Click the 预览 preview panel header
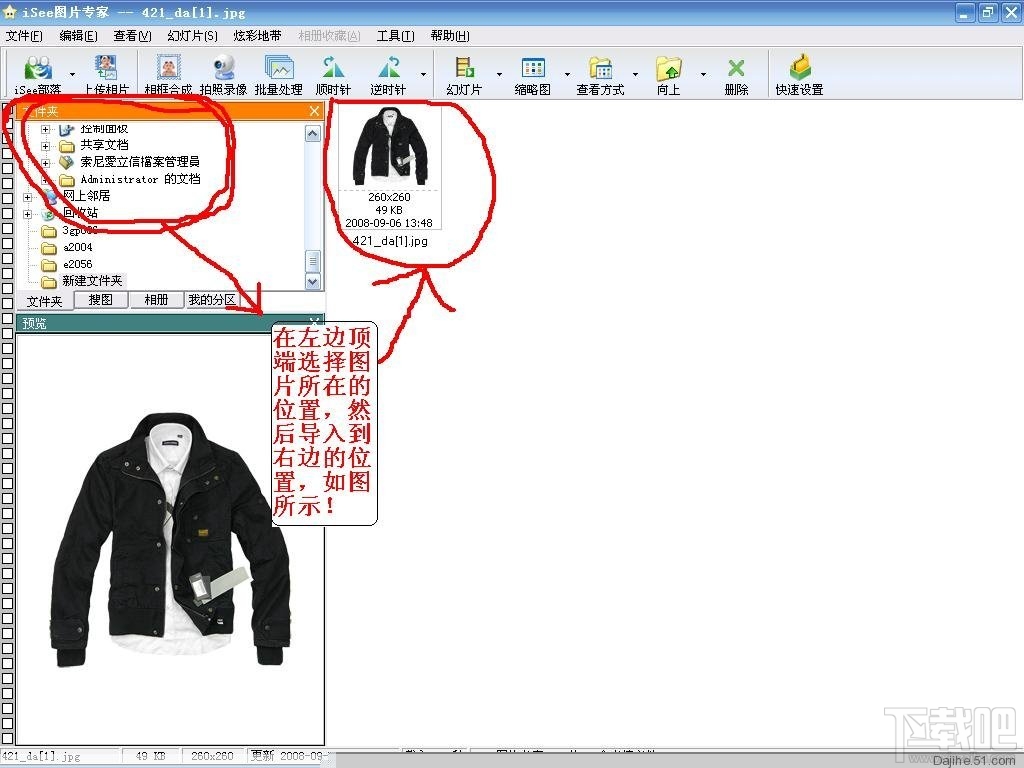 (170, 323)
